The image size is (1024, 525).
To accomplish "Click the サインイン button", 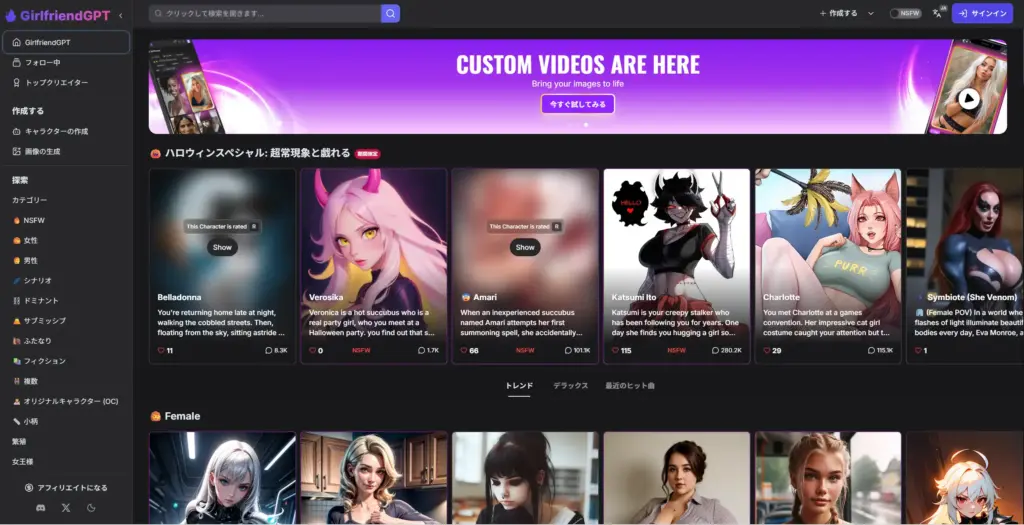I will [x=981, y=13].
